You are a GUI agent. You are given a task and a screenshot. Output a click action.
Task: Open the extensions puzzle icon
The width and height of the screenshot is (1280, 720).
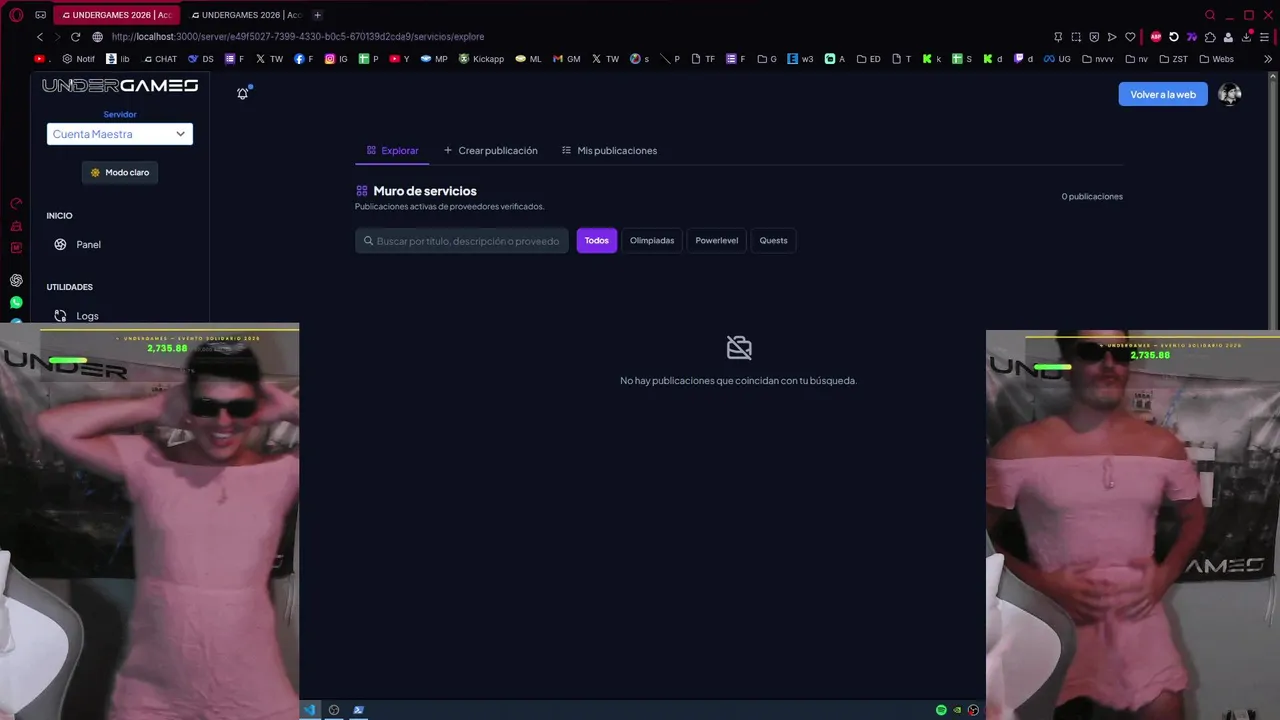coord(1210,37)
